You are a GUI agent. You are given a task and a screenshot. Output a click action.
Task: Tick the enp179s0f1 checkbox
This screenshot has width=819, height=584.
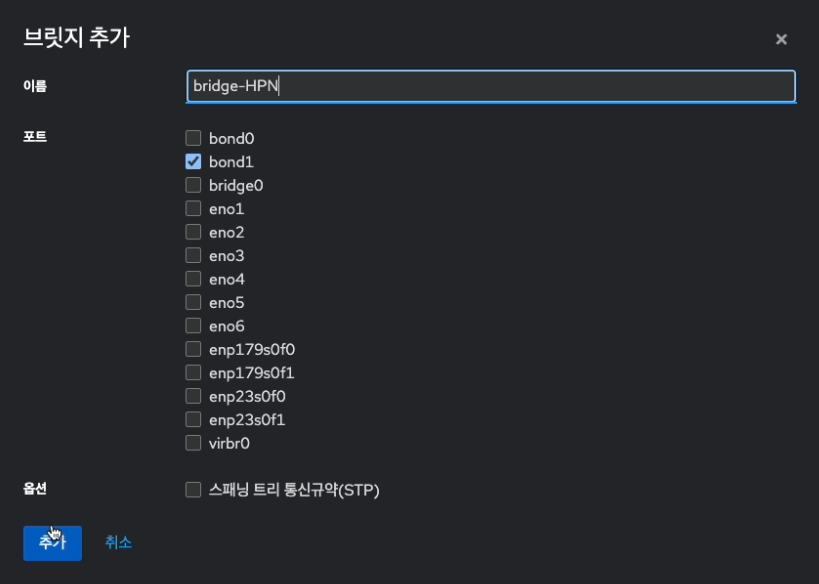point(194,373)
